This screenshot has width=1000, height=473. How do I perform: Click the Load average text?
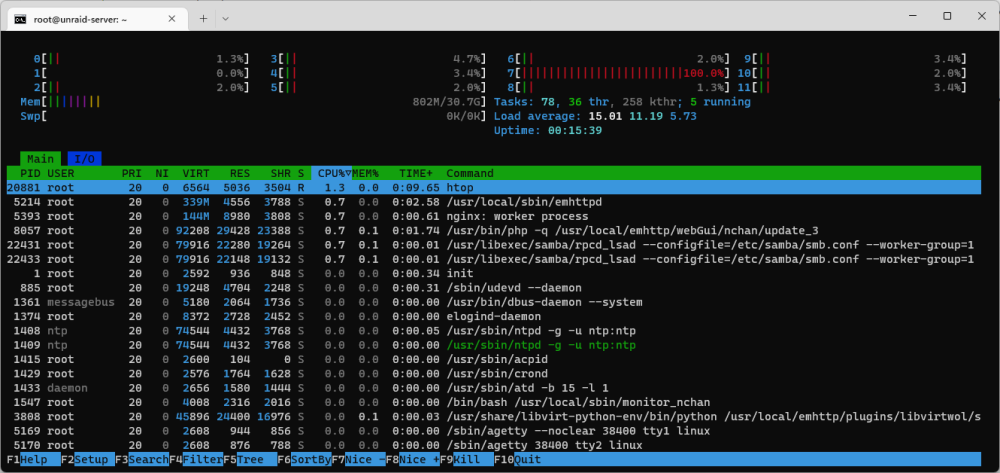tap(595, 117)
